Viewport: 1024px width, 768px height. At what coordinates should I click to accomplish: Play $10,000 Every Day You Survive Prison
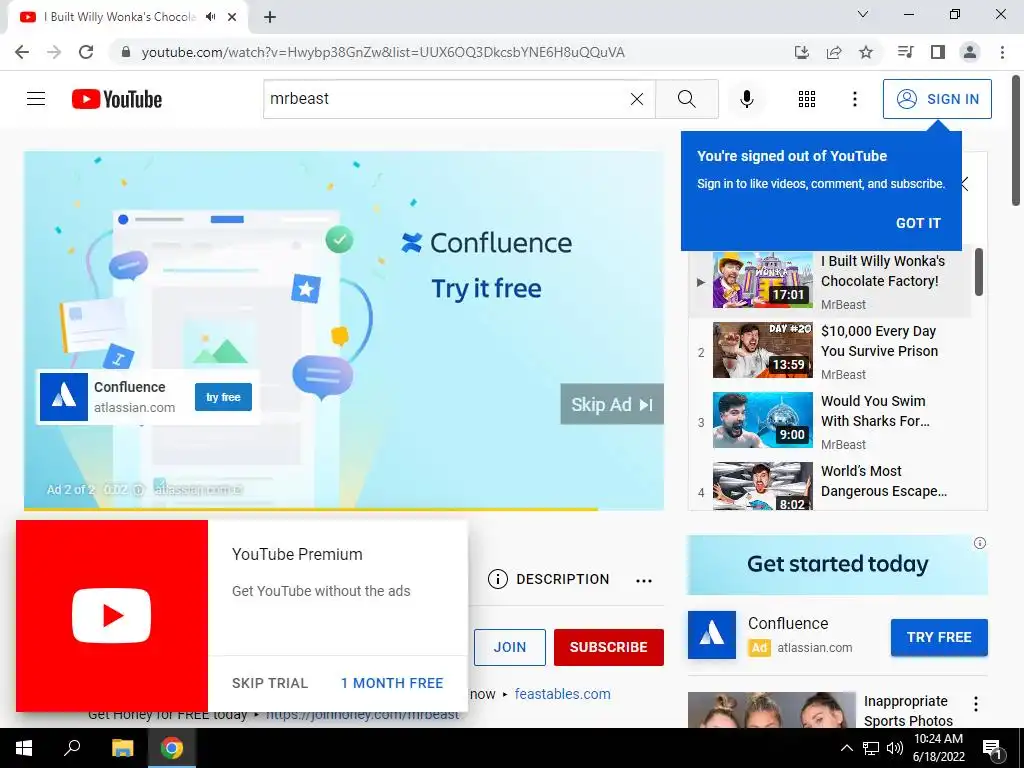click(829, 351)
